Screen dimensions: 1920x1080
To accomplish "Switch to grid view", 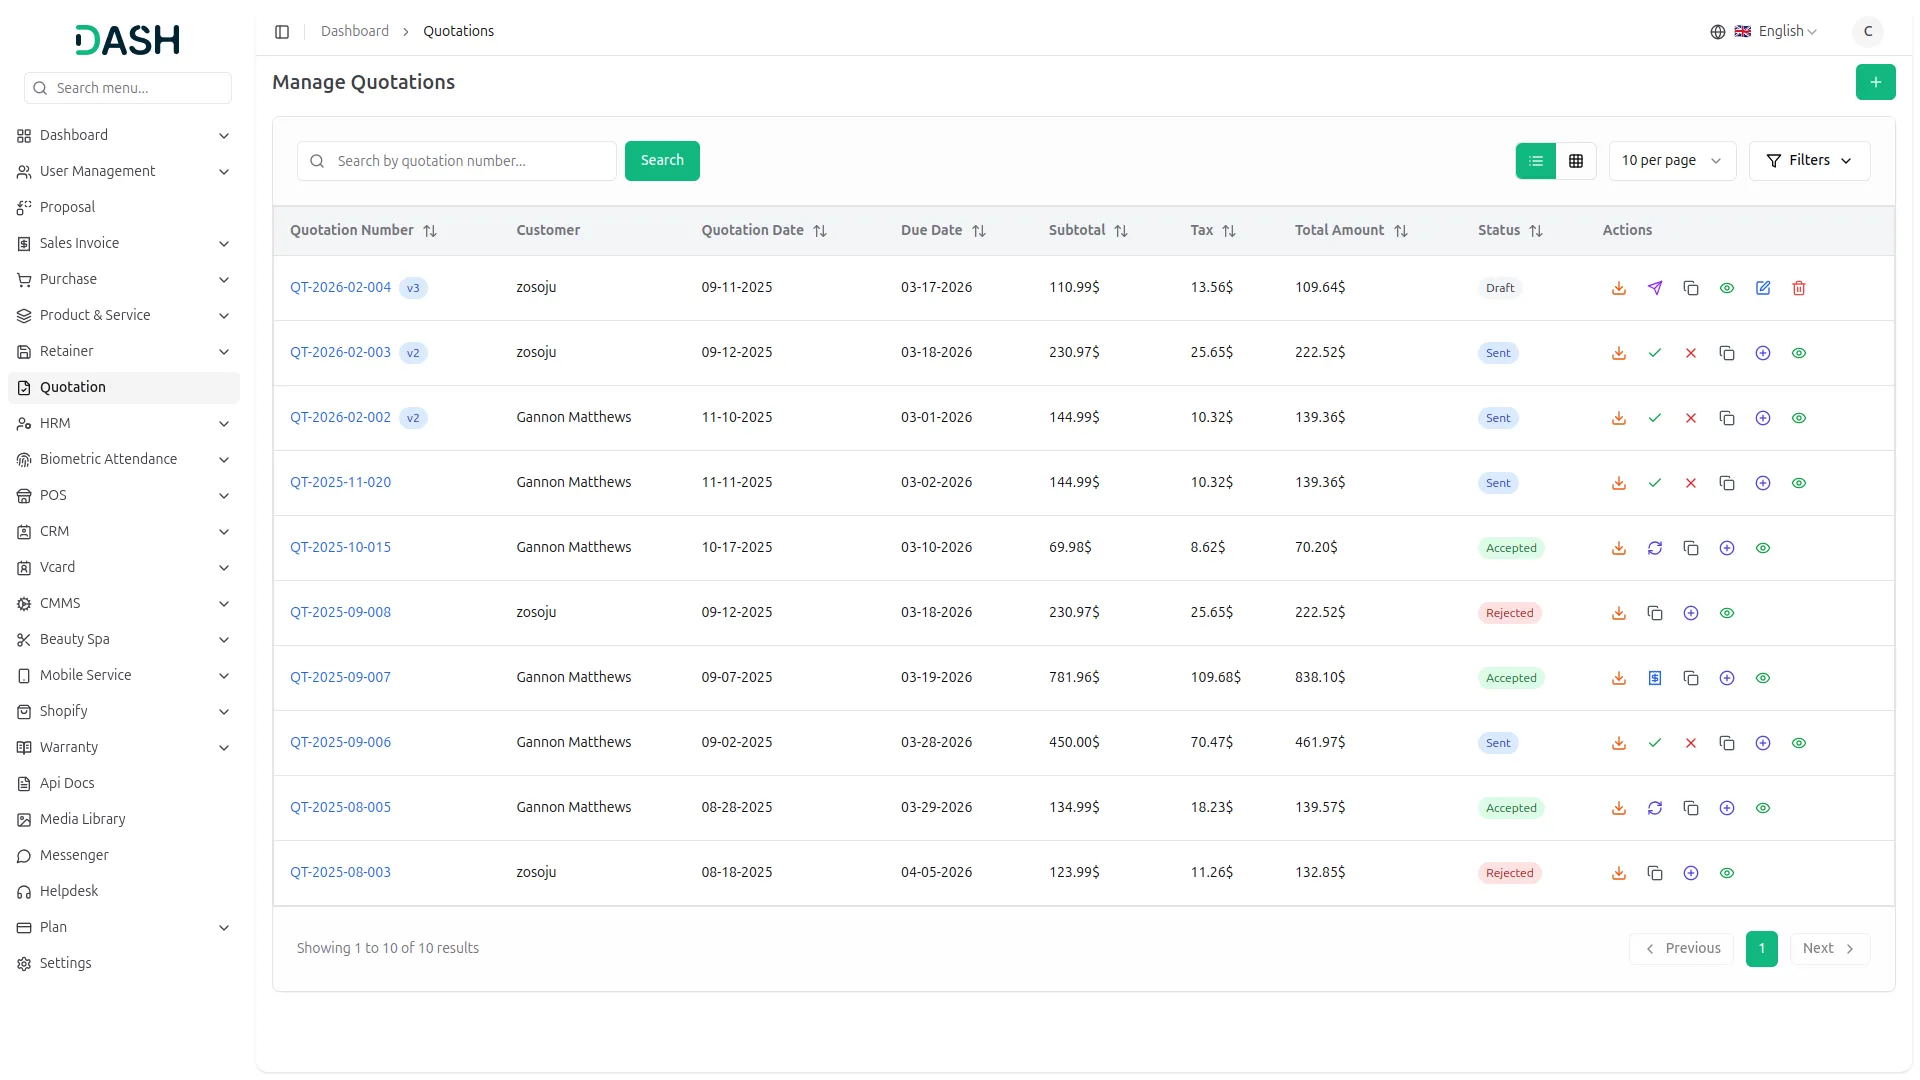I will pos(1575,161).
